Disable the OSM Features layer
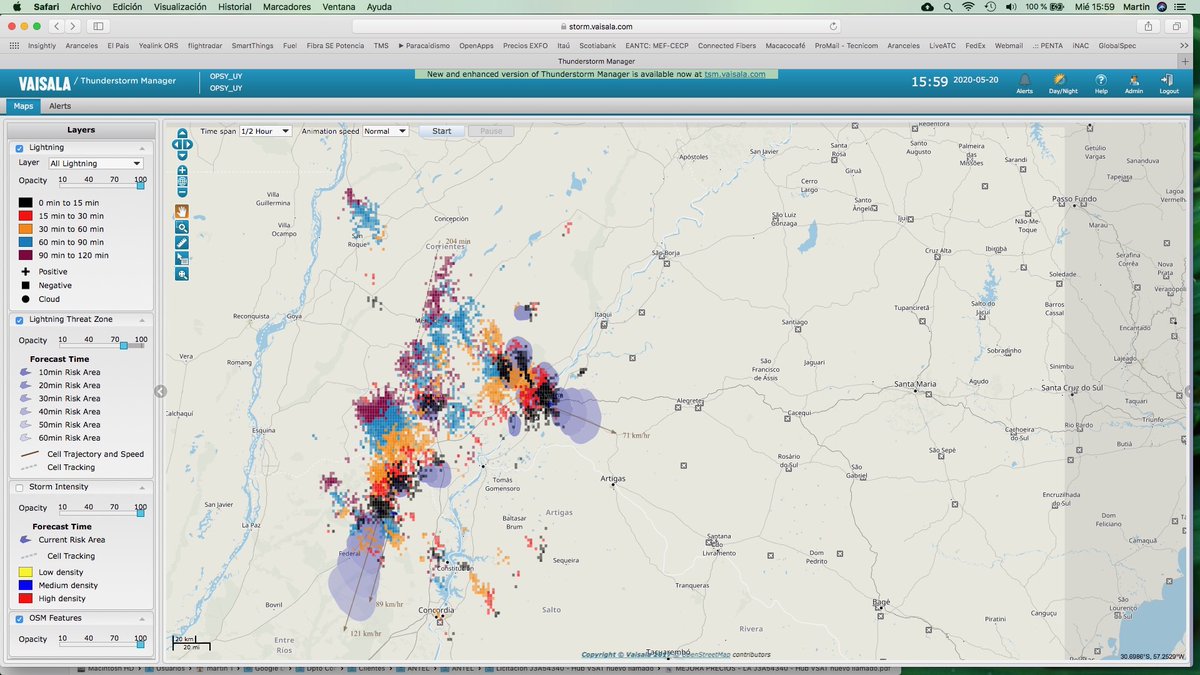The height and width of the screenshot is (675, 1200). click(18, 618)
